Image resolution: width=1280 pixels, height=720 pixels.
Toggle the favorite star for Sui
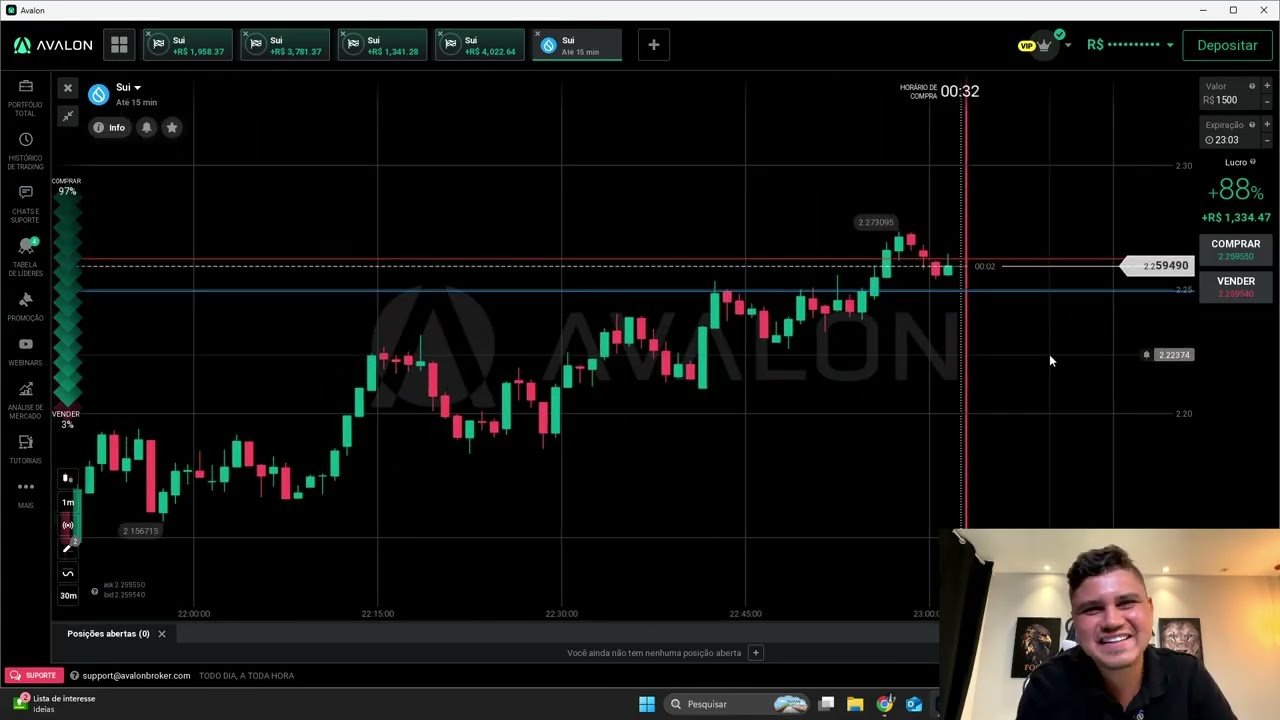click(x=171, y=127)
